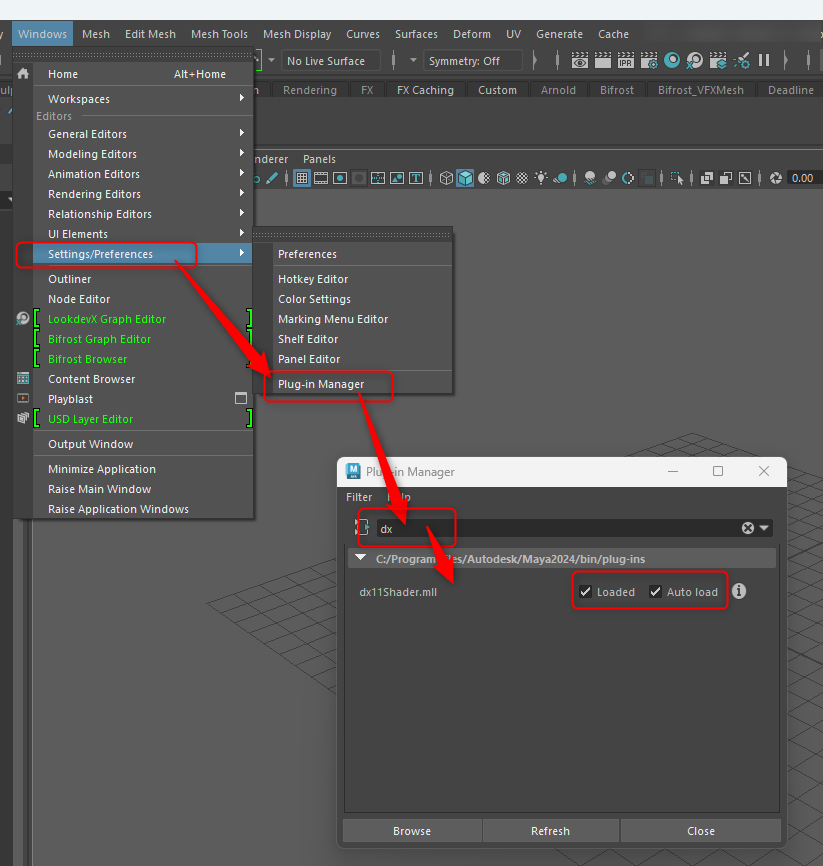The width and height of the screenshot is (823, 866).
Task: Open the No Live Surface dropdown arrow
Action: [x=271, y=60]
